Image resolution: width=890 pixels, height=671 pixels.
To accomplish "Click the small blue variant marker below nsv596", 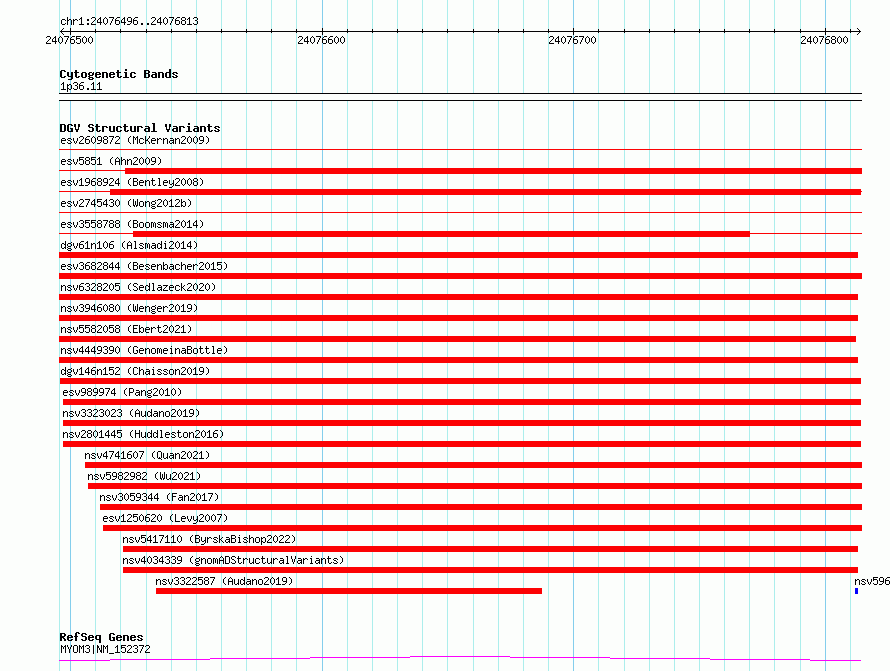I will point(857,591).
